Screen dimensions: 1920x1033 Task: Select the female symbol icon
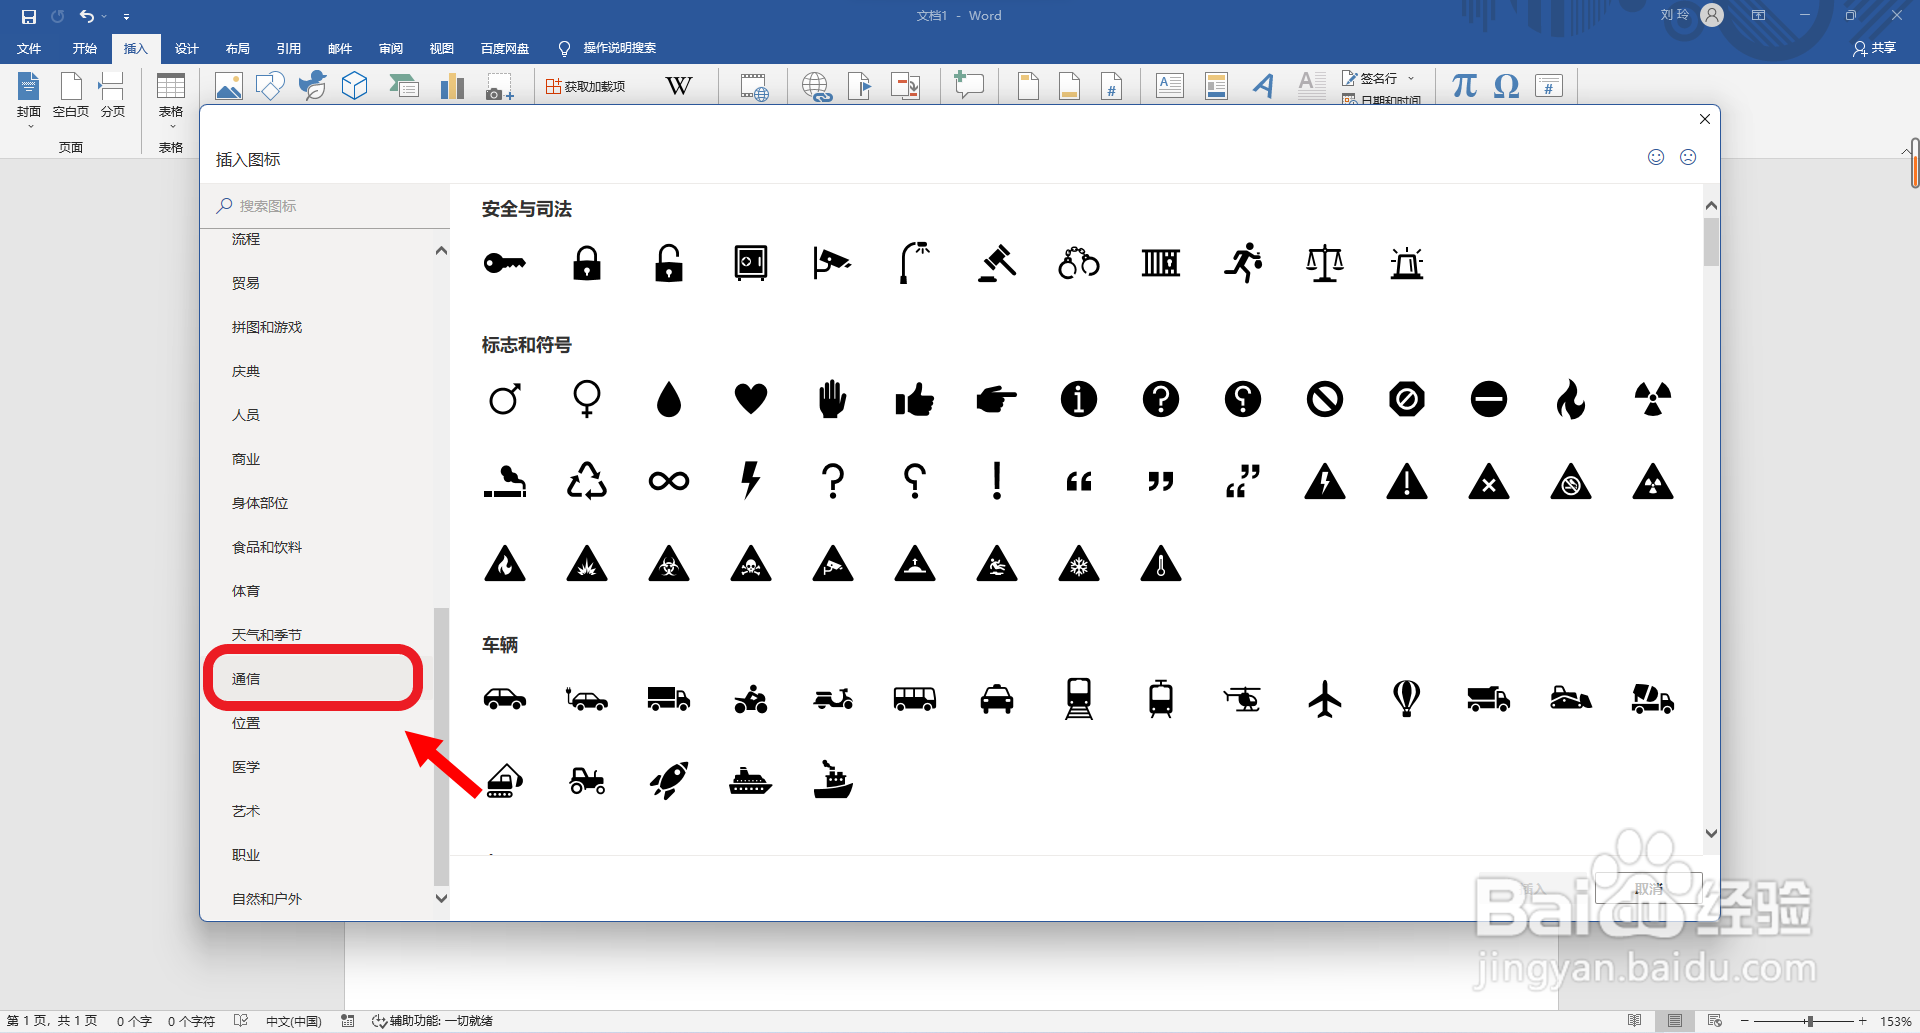[x=587, y=399]
